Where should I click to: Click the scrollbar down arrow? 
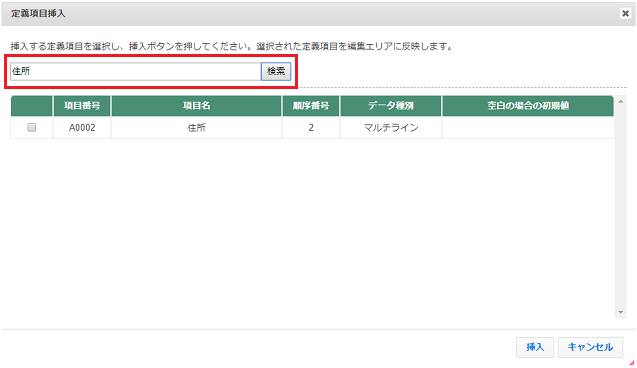pyautogui.click(x=620, y=312)
